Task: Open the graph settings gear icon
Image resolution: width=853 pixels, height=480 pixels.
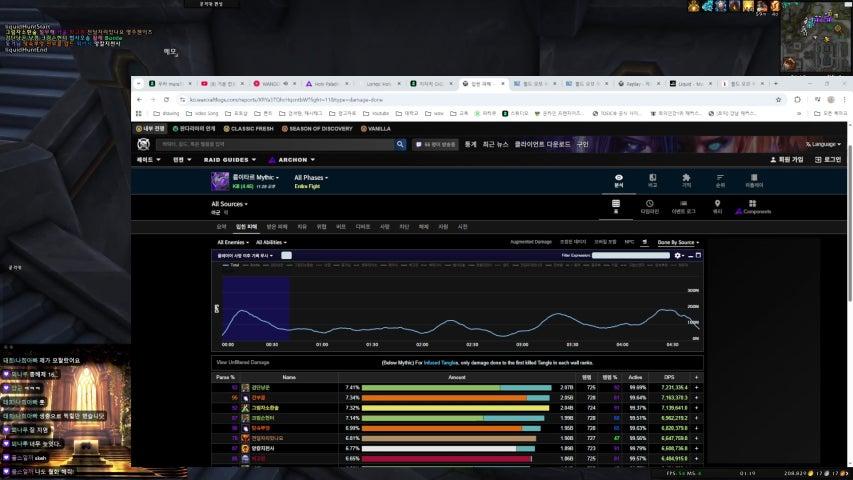Action: click(678, 255)
